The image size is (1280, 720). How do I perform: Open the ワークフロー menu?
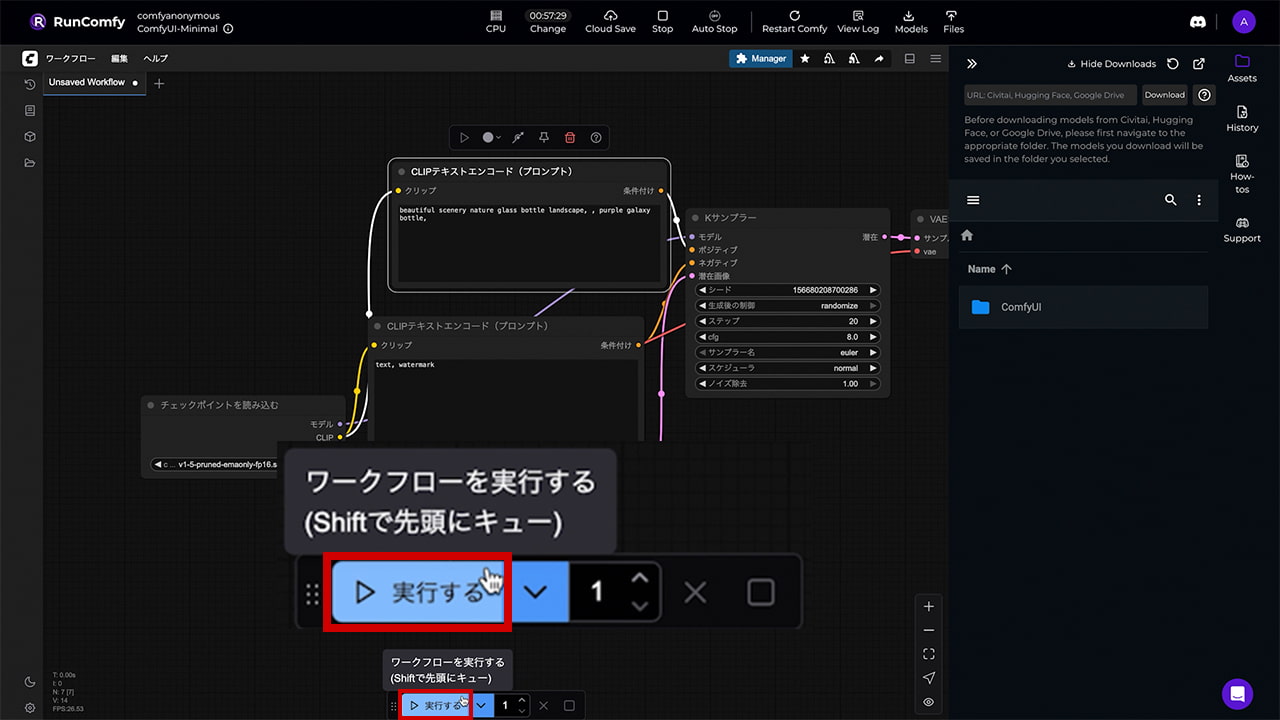pyautogui.click(x=70, y=59)
